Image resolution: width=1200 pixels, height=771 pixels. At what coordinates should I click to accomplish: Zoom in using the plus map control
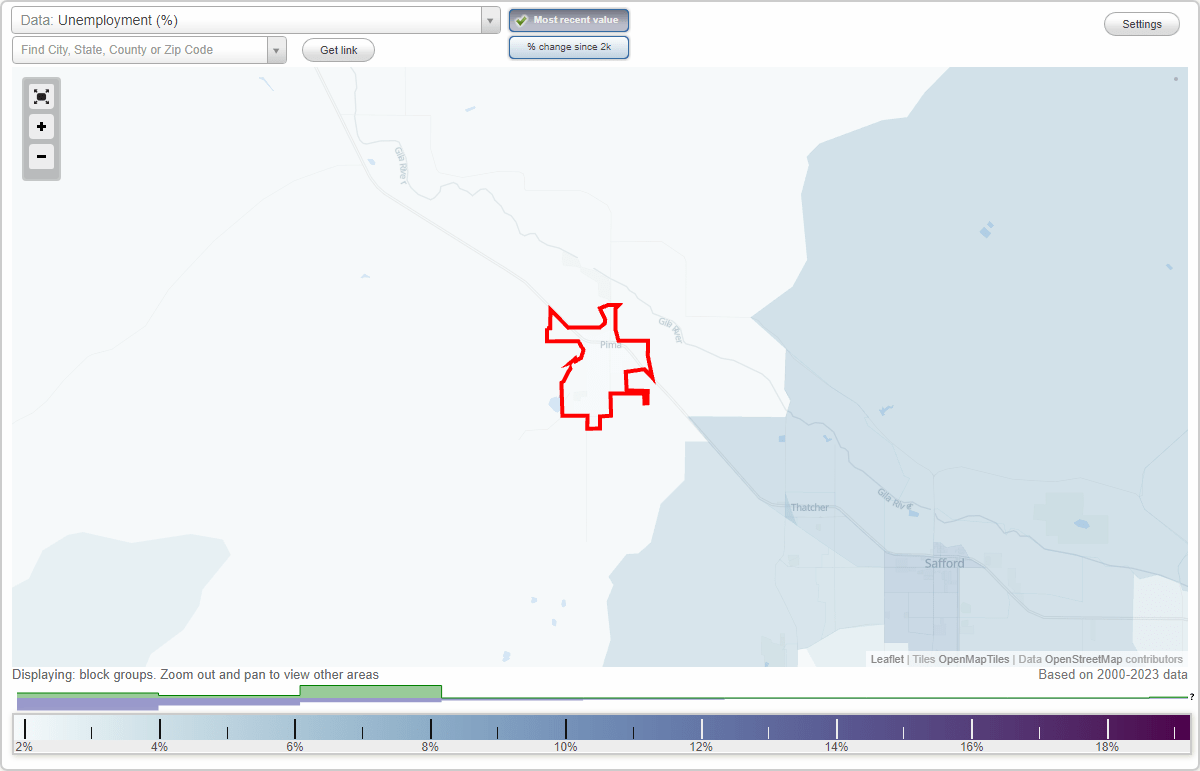pos(41,127)
